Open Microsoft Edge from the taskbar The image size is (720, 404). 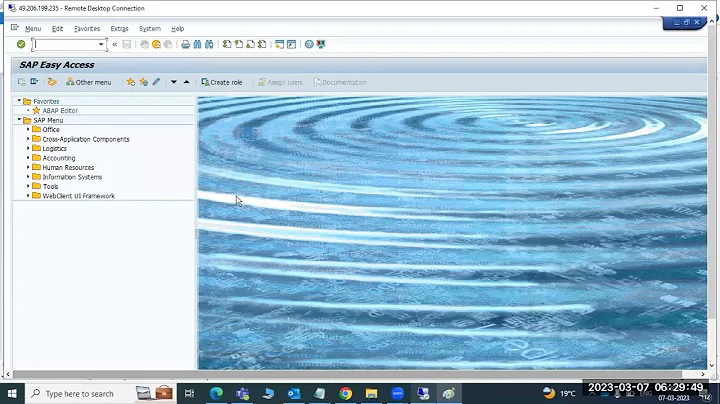pyautogui.click(x=216, y=393)
